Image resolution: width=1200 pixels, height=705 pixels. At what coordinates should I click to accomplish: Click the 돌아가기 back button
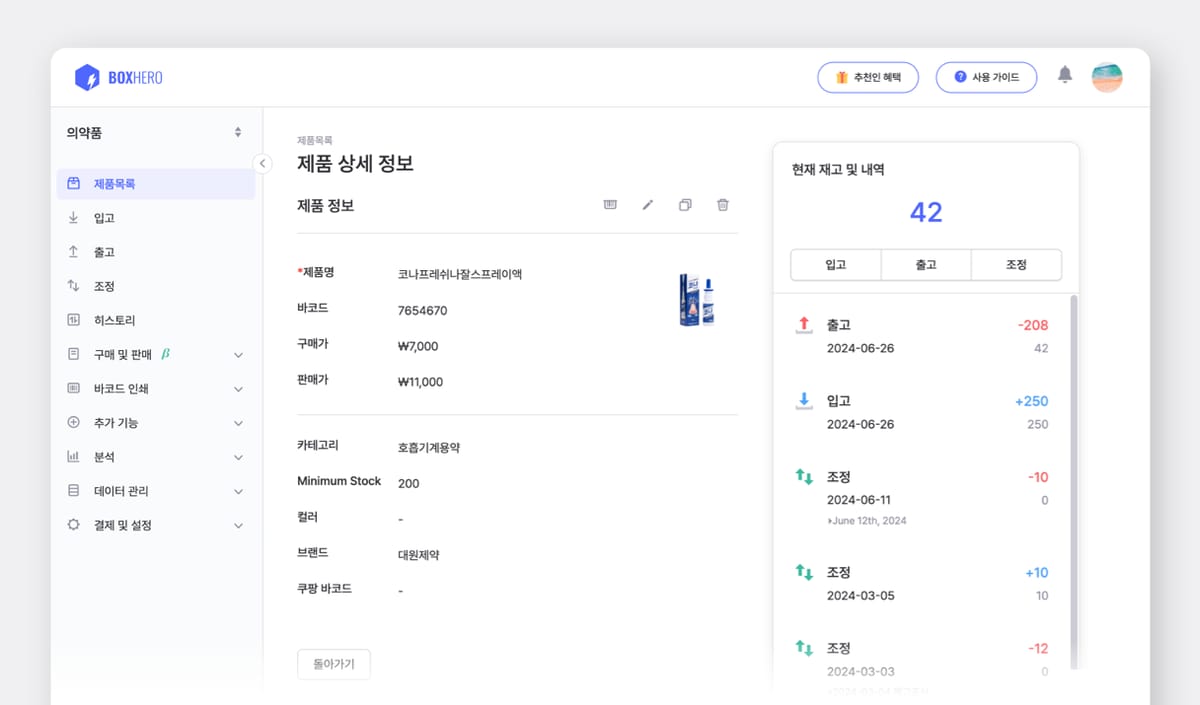point(333,663)
